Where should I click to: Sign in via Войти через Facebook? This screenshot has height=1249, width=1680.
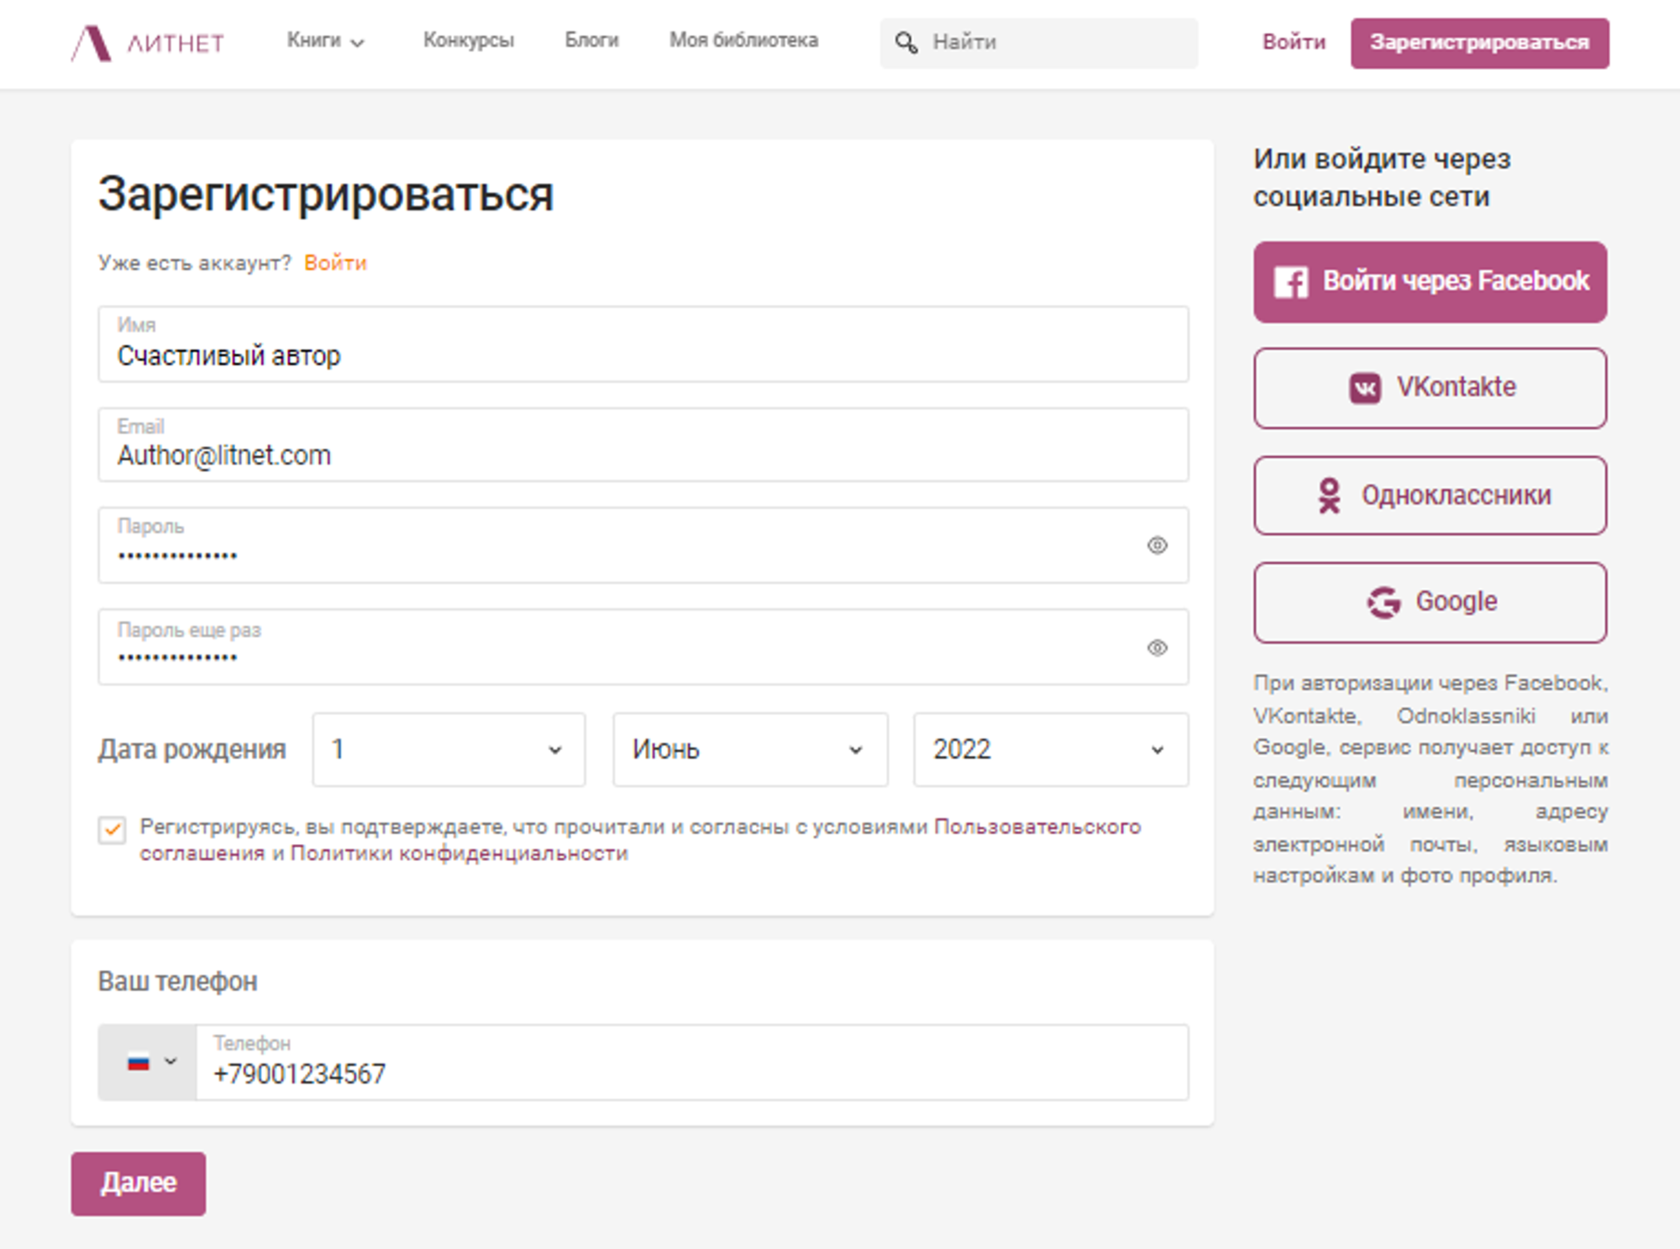point(1430,282)
